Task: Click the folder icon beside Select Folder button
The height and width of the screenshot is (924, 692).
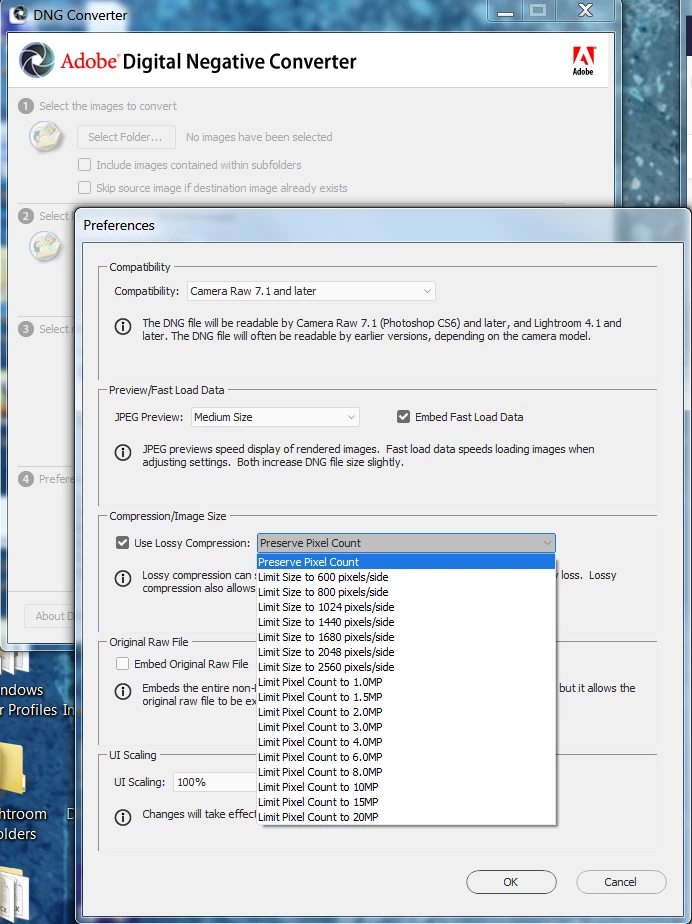Action: point(46,137)
